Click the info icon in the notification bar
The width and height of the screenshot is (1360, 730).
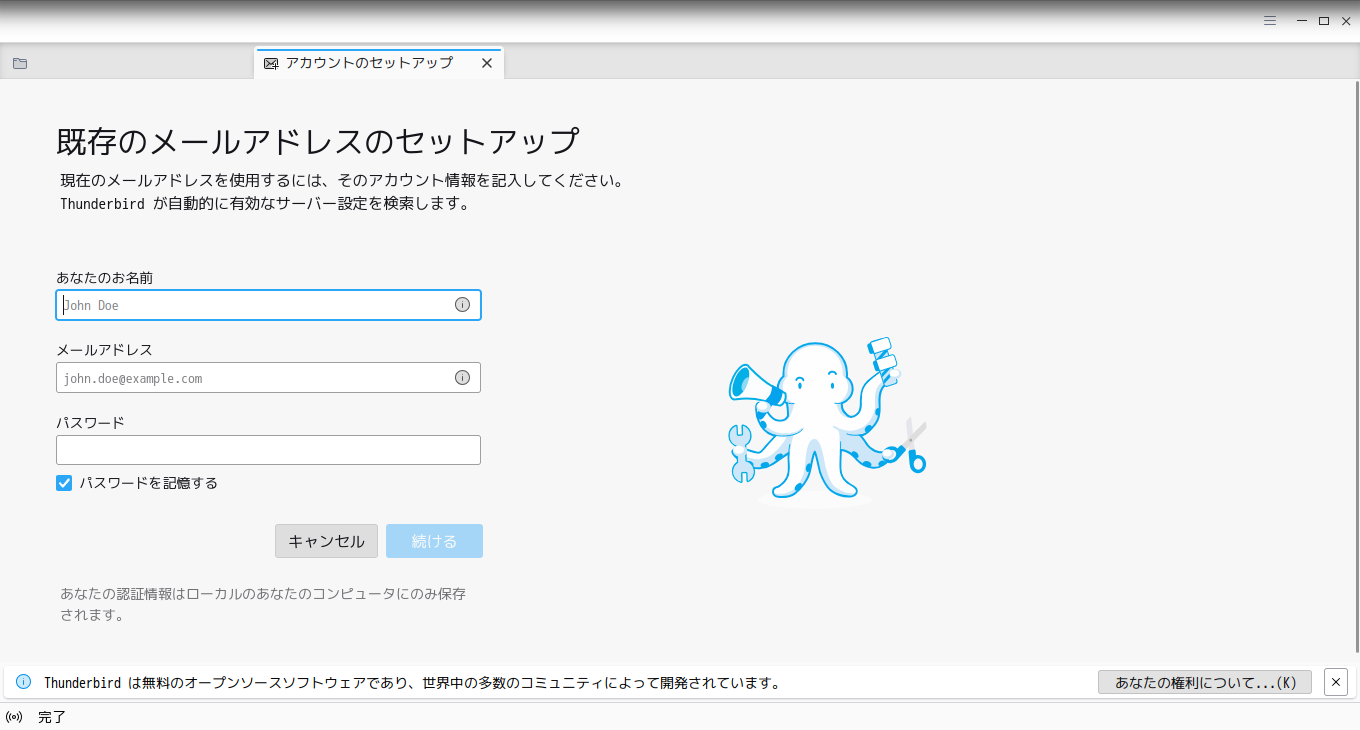[24, 682]
